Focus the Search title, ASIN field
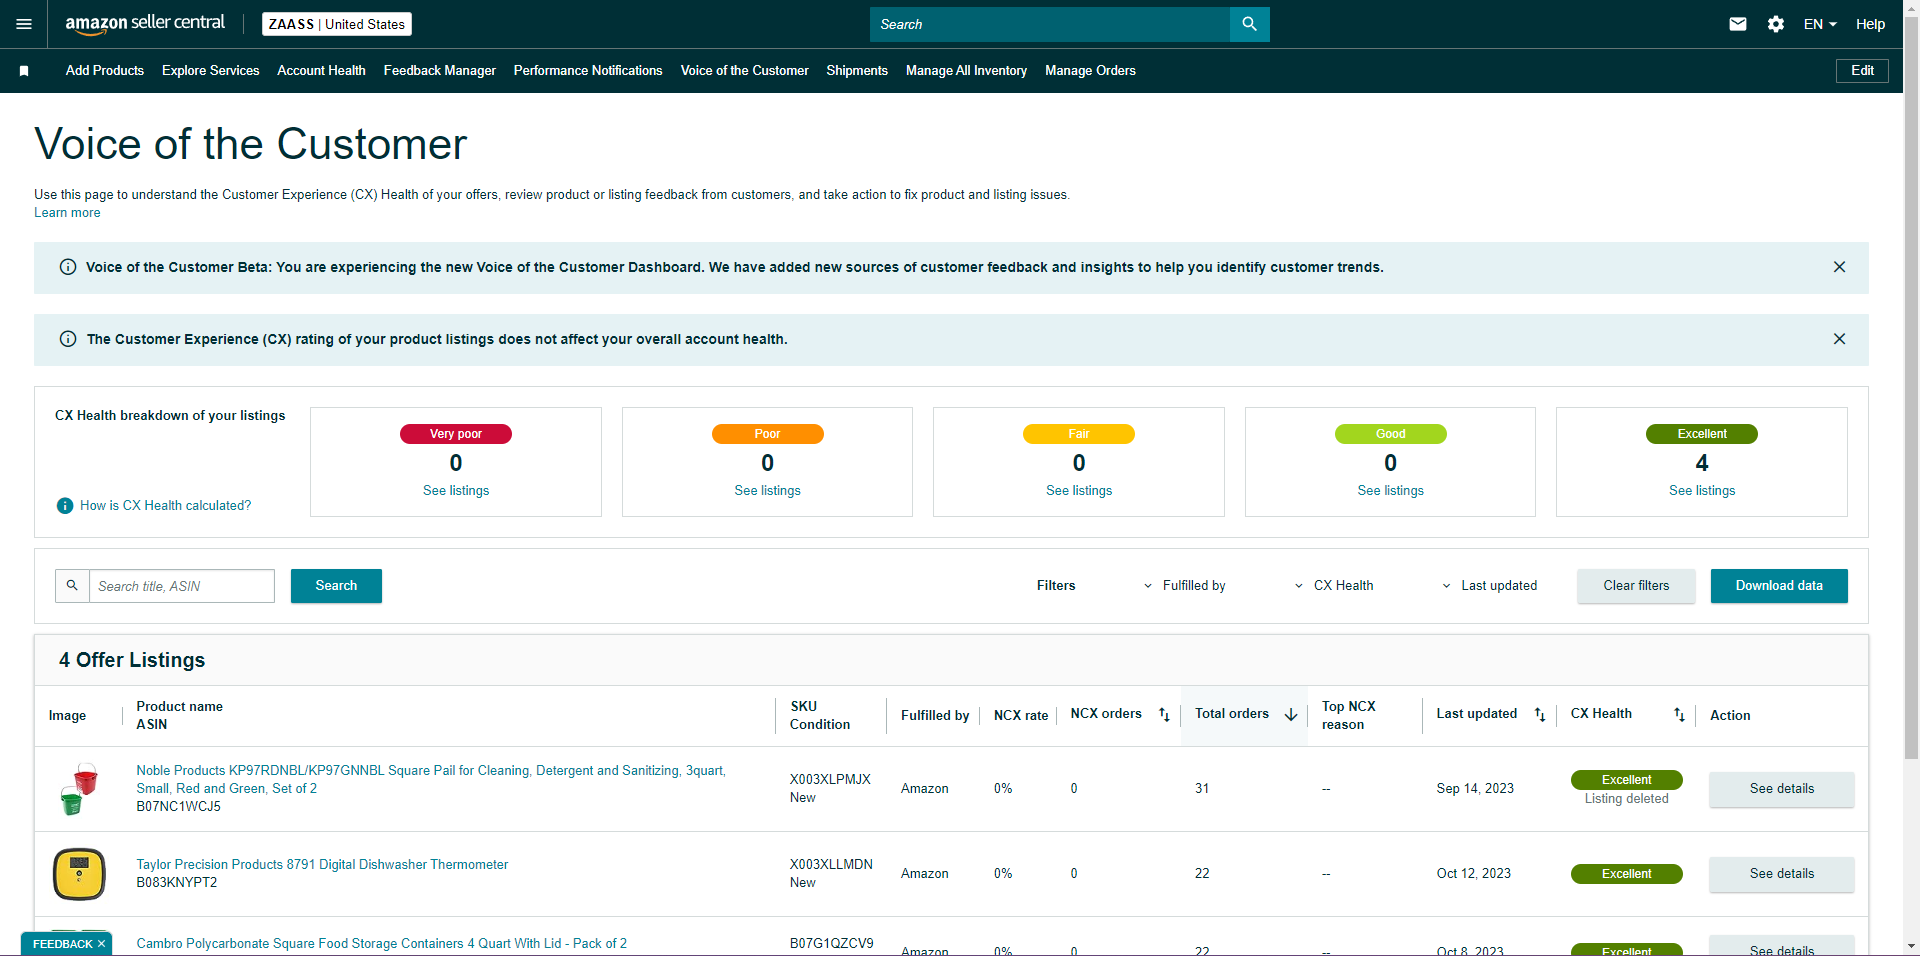The width and height of the screenshot is (1920, 956). click(x=182, y=586)
